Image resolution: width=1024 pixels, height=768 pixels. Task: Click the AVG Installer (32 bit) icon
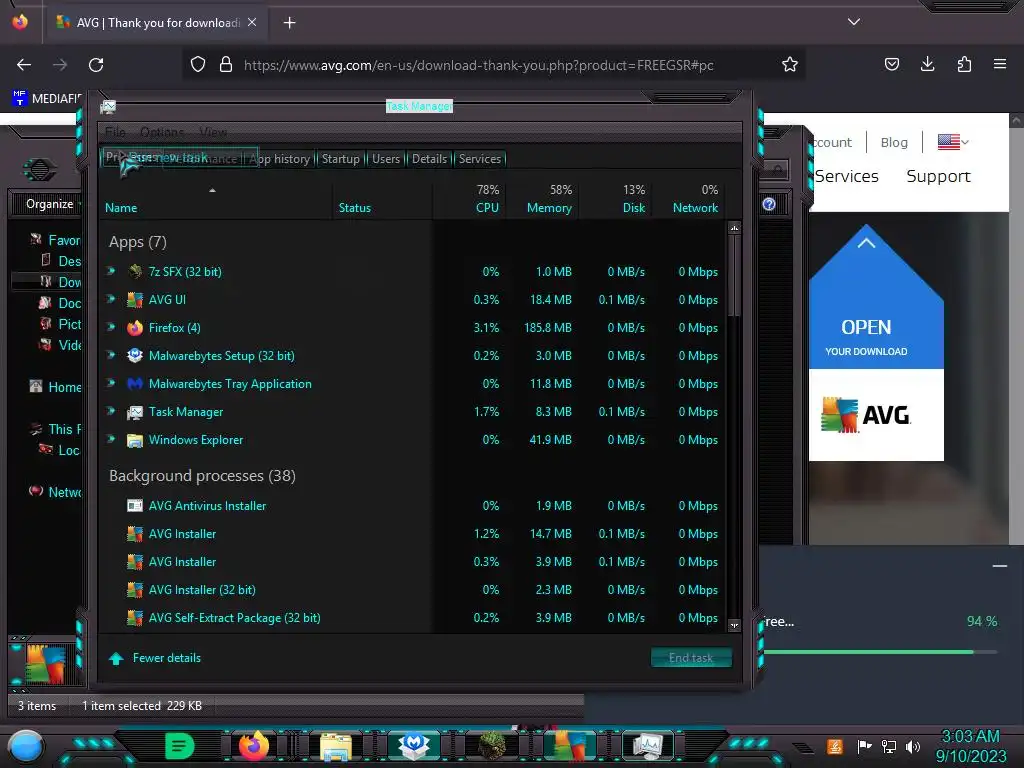click(x=135, y=590)
